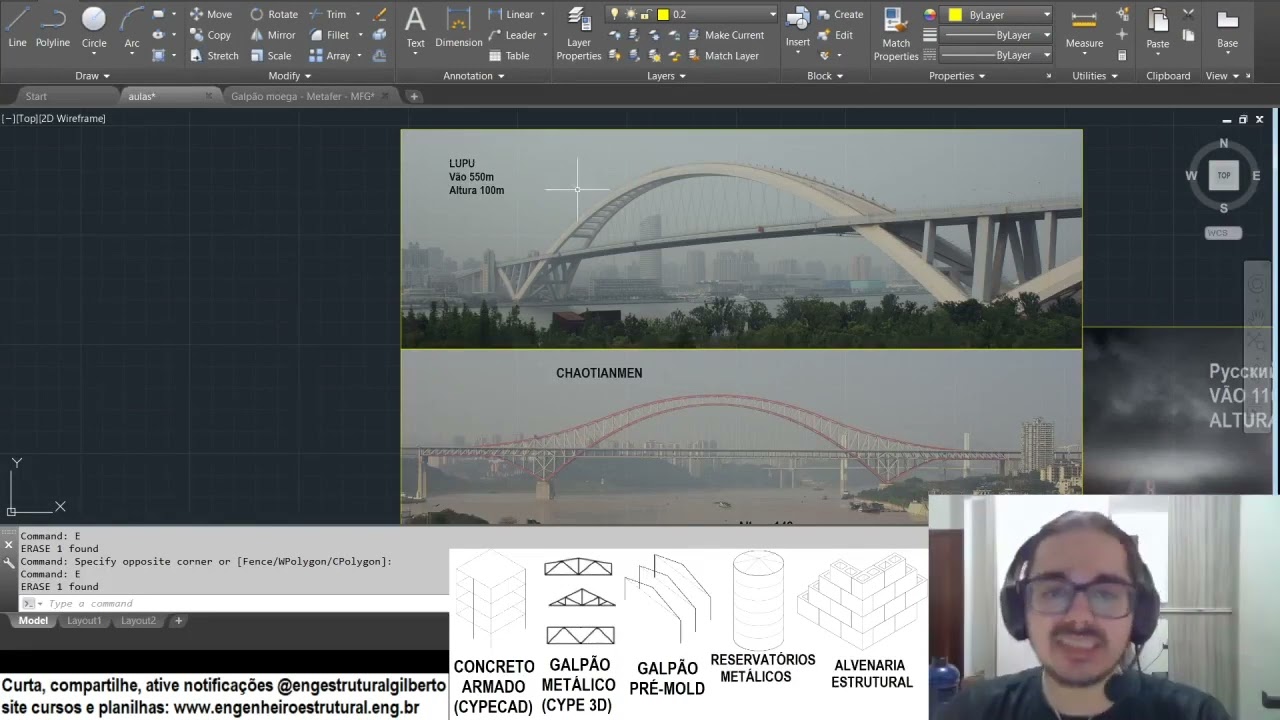This screenshot has width=1280, height=720.
Task: Expand the Modify panel
Action: tap(290, 76)
